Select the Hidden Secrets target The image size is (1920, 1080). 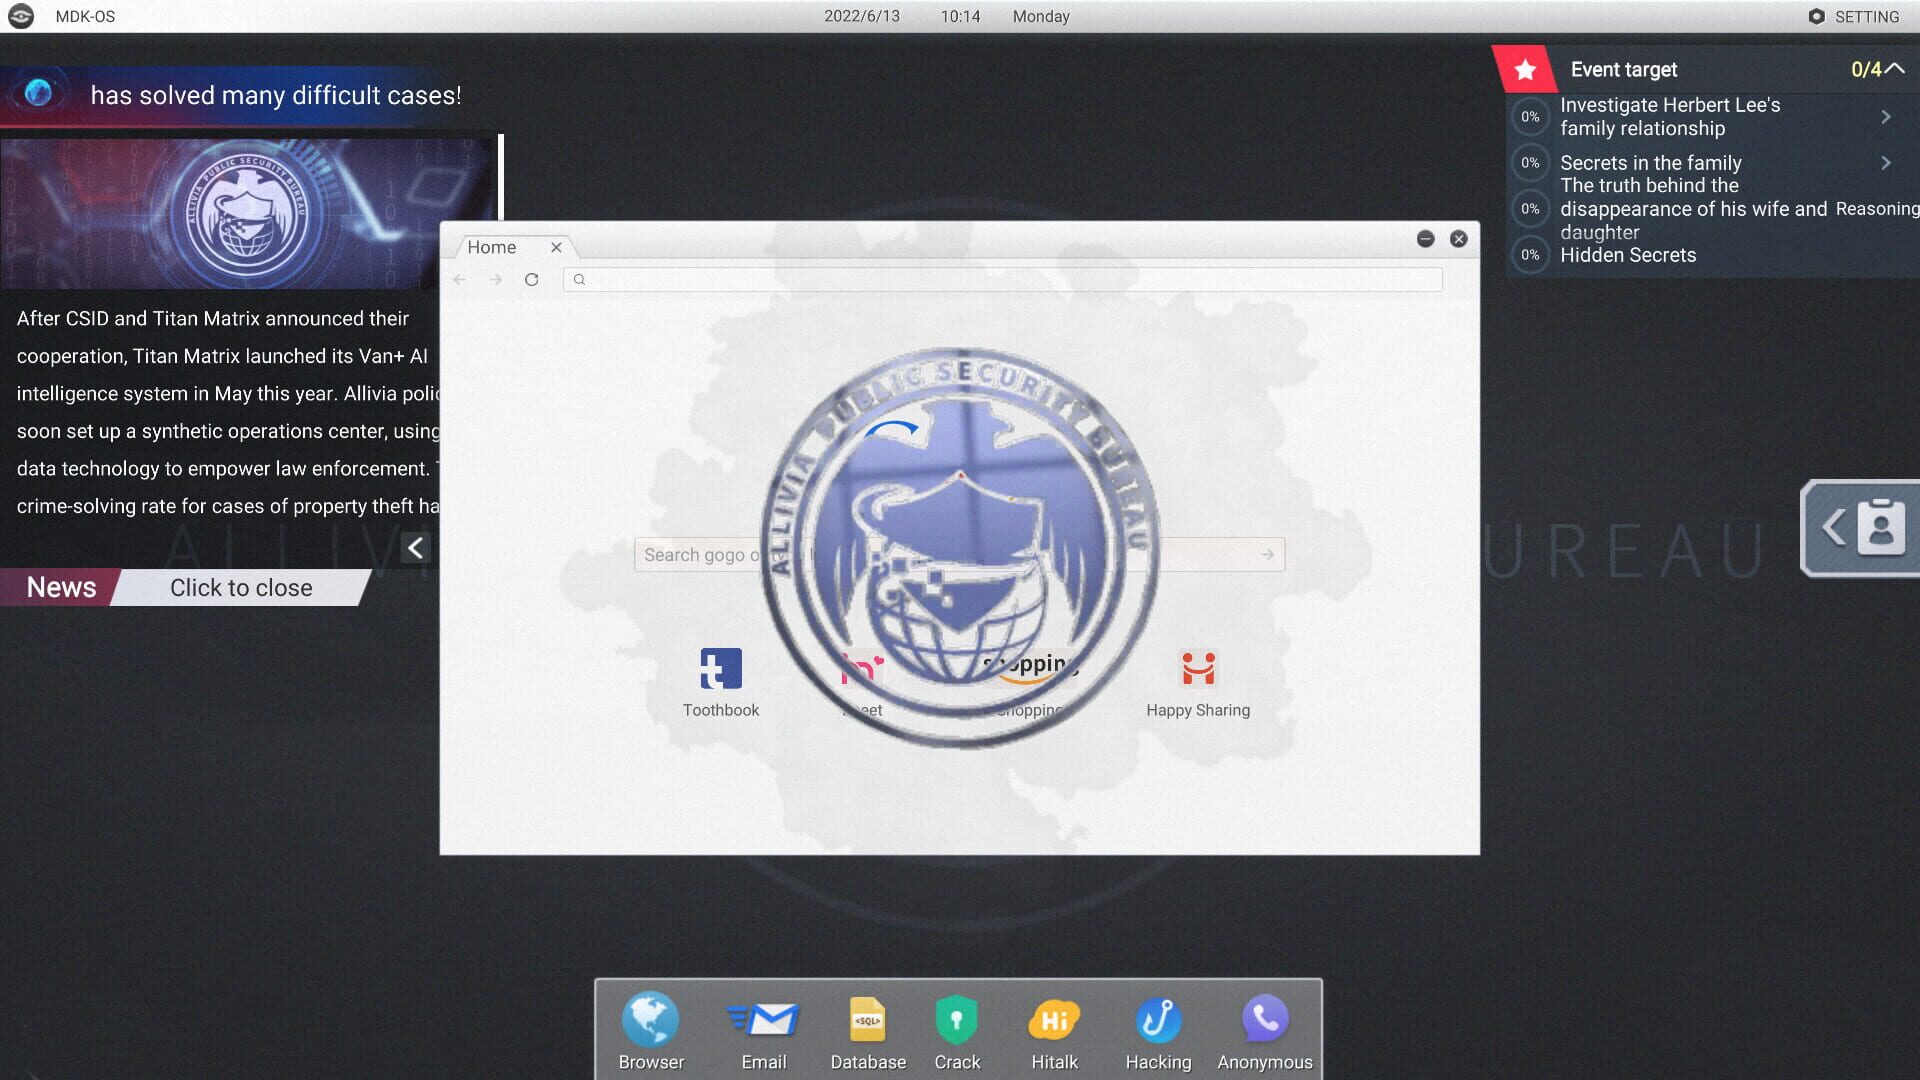coord(1628,255)
